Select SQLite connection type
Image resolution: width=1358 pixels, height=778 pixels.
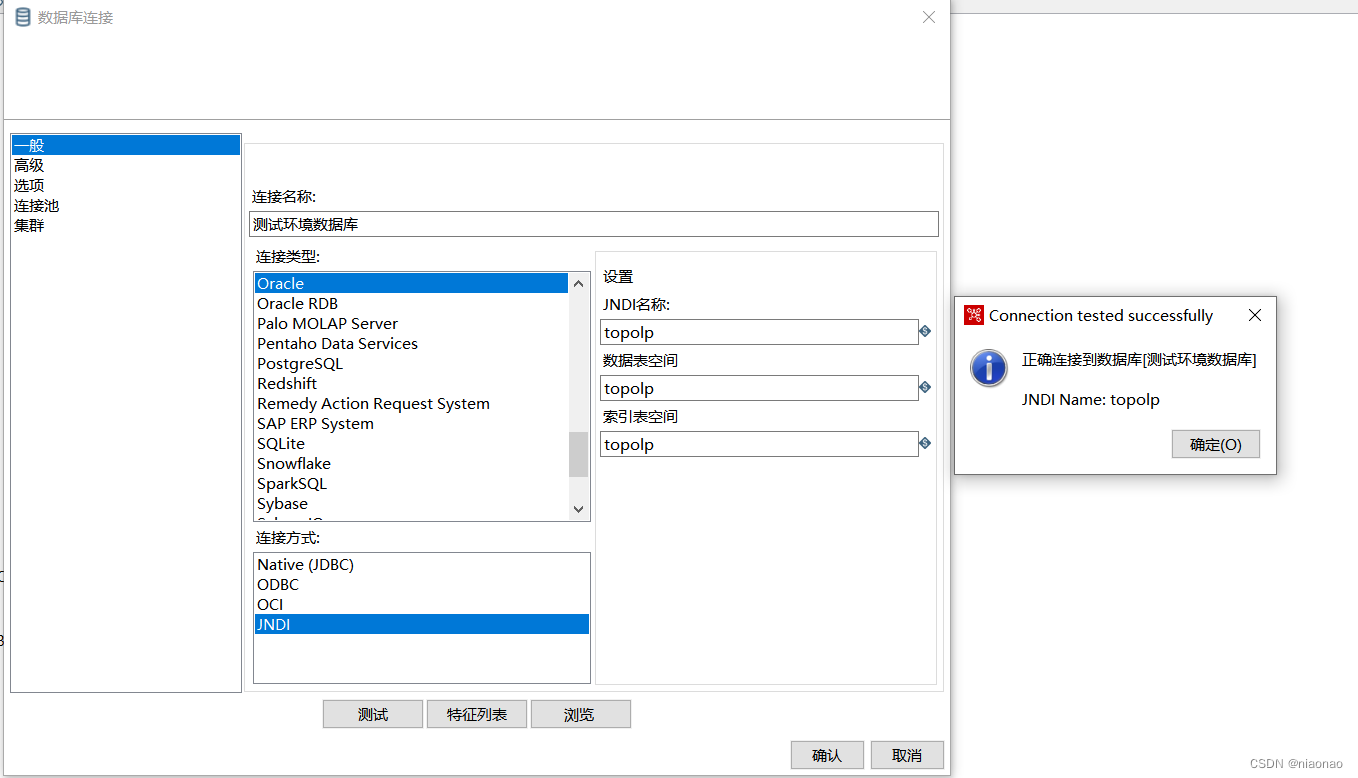(411, 443)
